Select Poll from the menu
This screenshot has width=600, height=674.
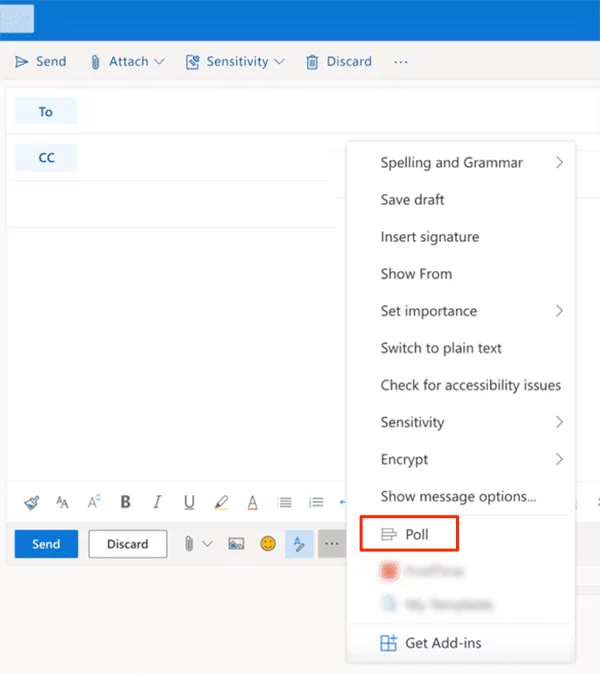tap(416, 535)
